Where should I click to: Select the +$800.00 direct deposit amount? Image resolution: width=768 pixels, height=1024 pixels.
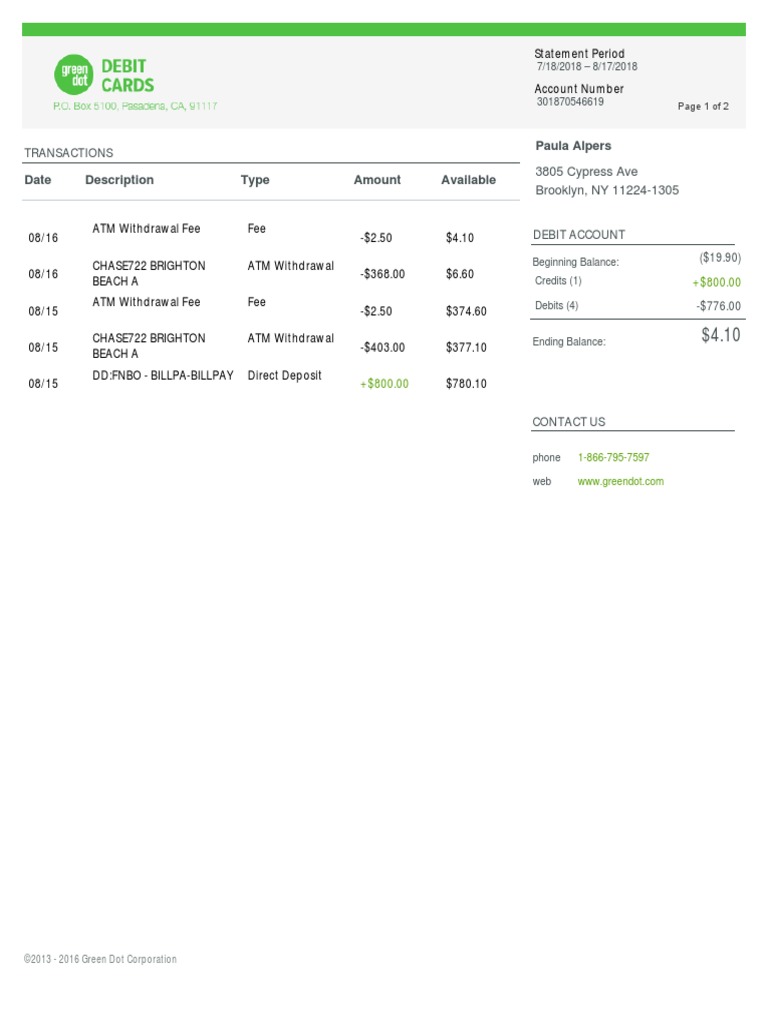point(384,383)
